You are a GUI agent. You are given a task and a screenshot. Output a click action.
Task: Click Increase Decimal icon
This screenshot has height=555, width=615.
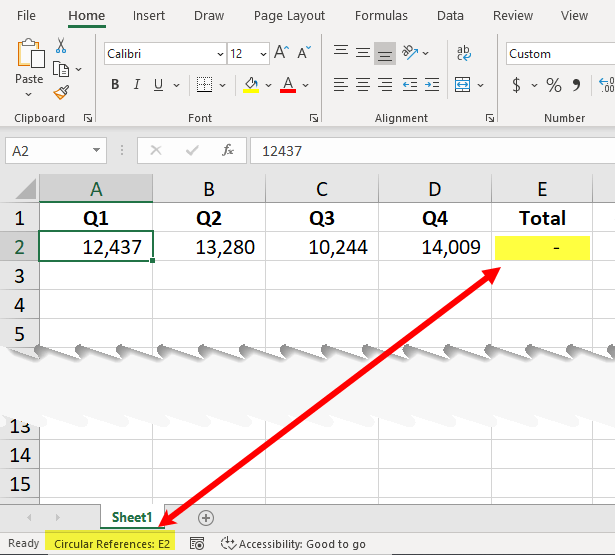tap(606, 85)
